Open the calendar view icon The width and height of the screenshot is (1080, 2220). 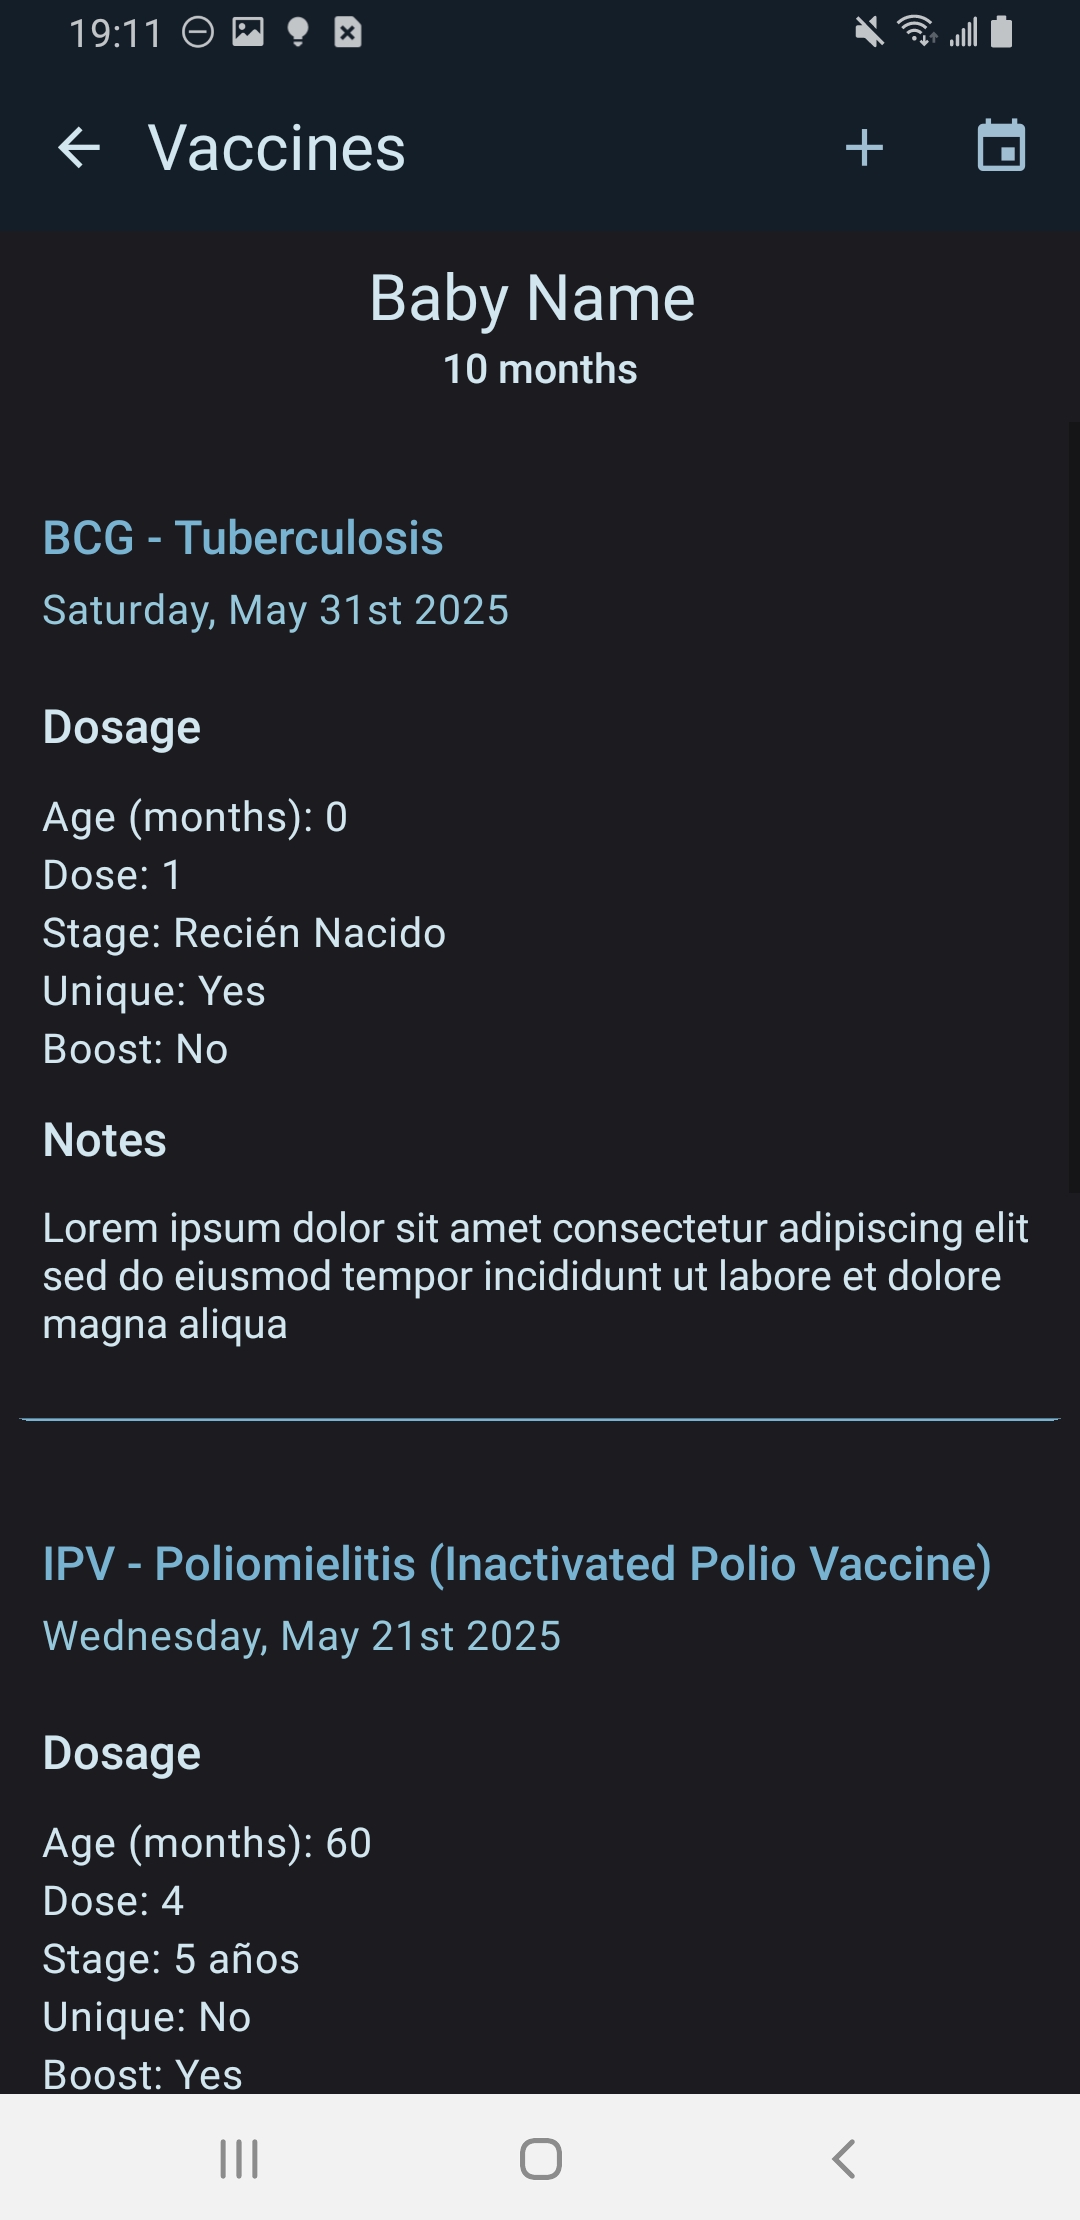[x=1001, y=147]
